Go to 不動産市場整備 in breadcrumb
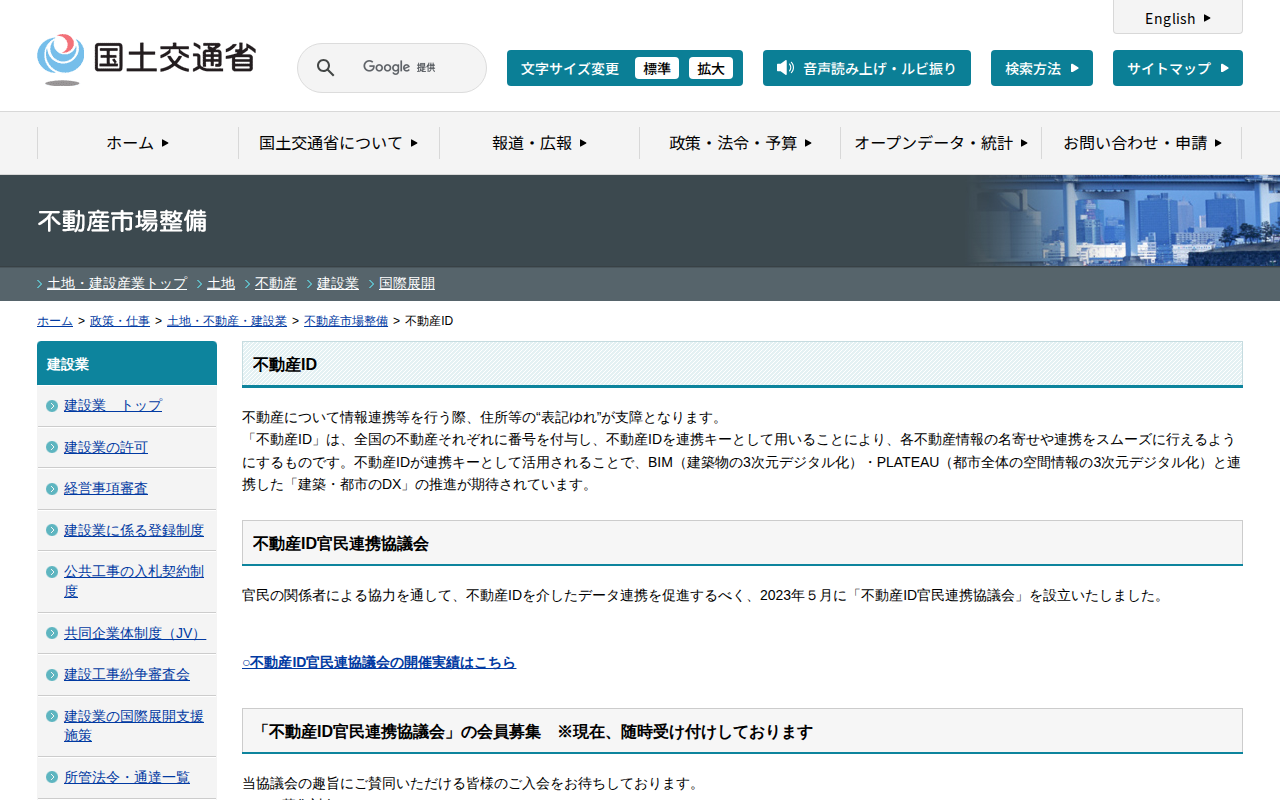This screenshot has width=1280, height=800. tap(346, 321)
